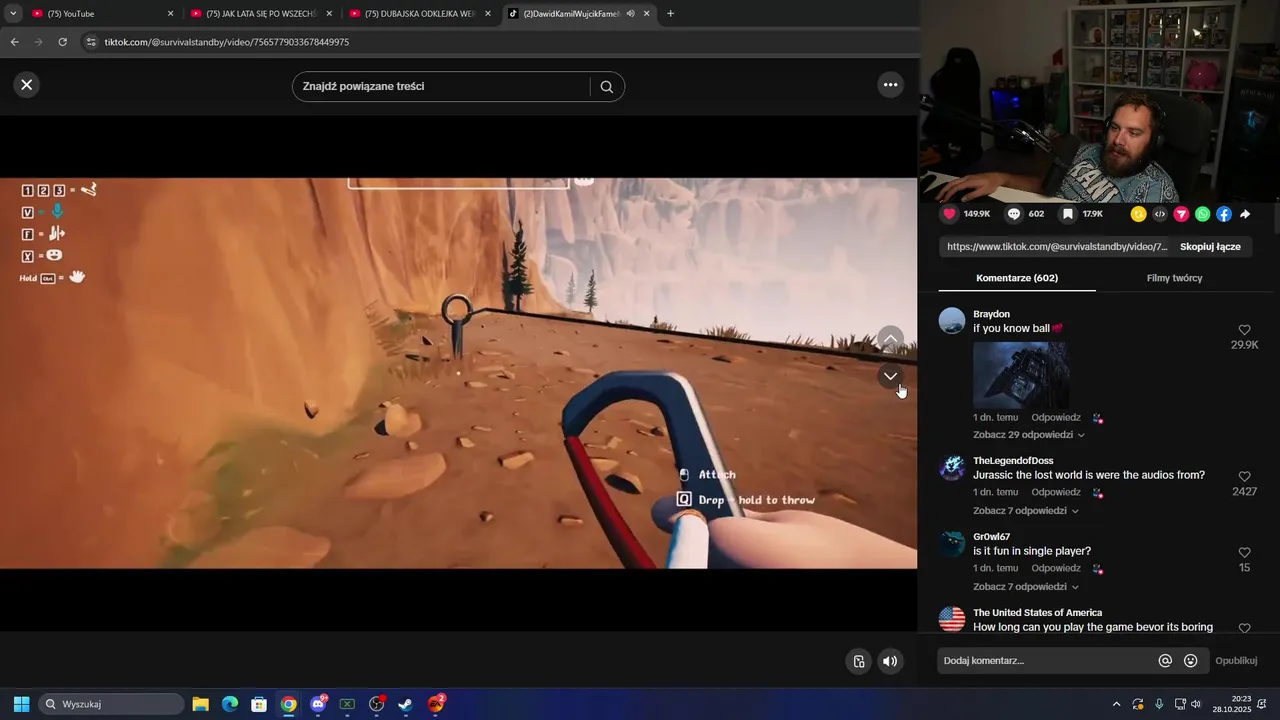Toggle the auto-scroll icon beside speaker
This screenshot has width=1280, height=720.
tap(858, 661)
